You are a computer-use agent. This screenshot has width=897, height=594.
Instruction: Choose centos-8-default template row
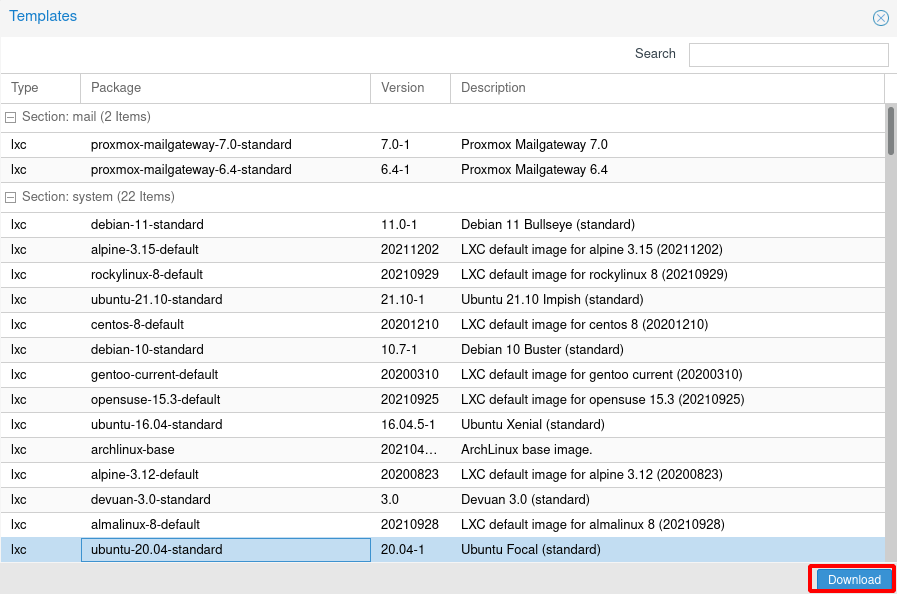click(137, 325)
